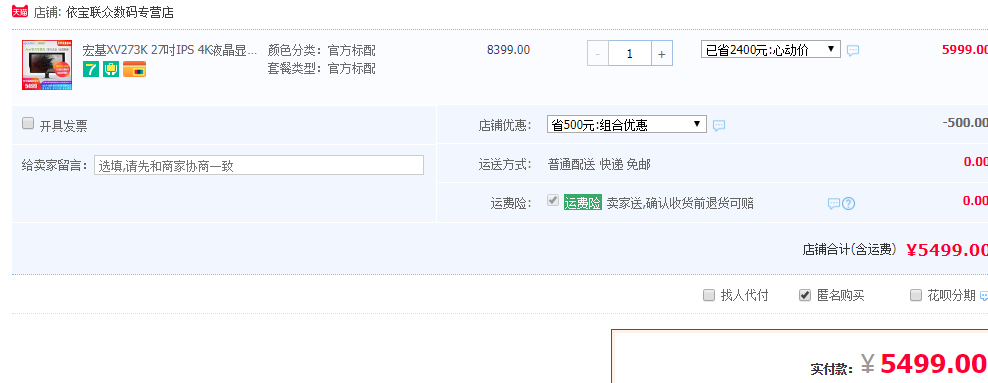The height and width of the screenshot is (383, 988).
Task: Click the quantity input field showing 1
Action: (x=629, y=54)
